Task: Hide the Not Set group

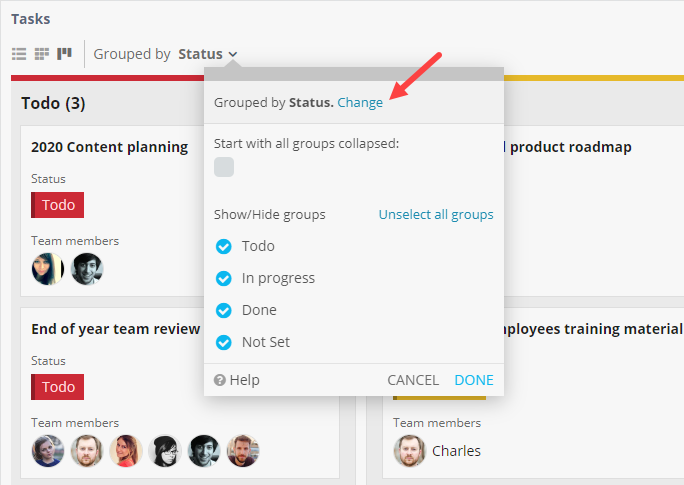Action: pyautogui.click(x=224, y=342)
